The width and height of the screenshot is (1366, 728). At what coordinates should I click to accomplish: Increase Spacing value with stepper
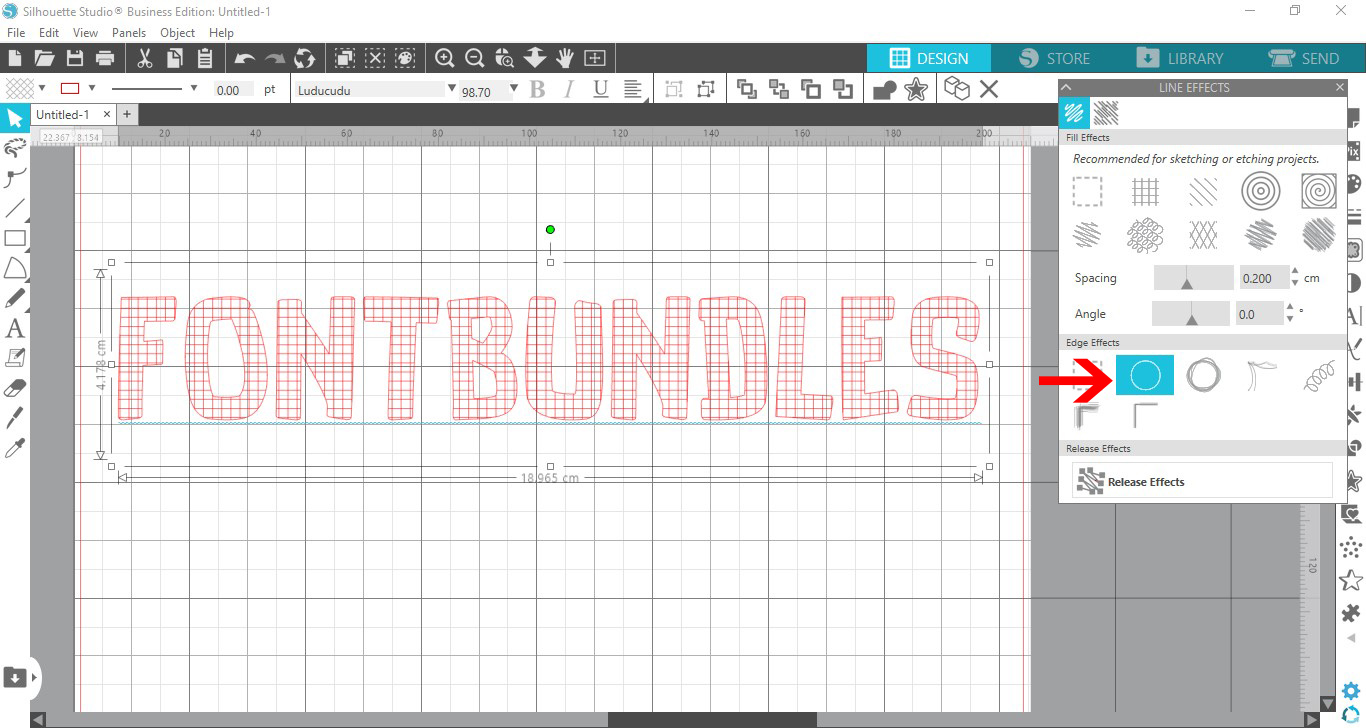(1295, 272)
